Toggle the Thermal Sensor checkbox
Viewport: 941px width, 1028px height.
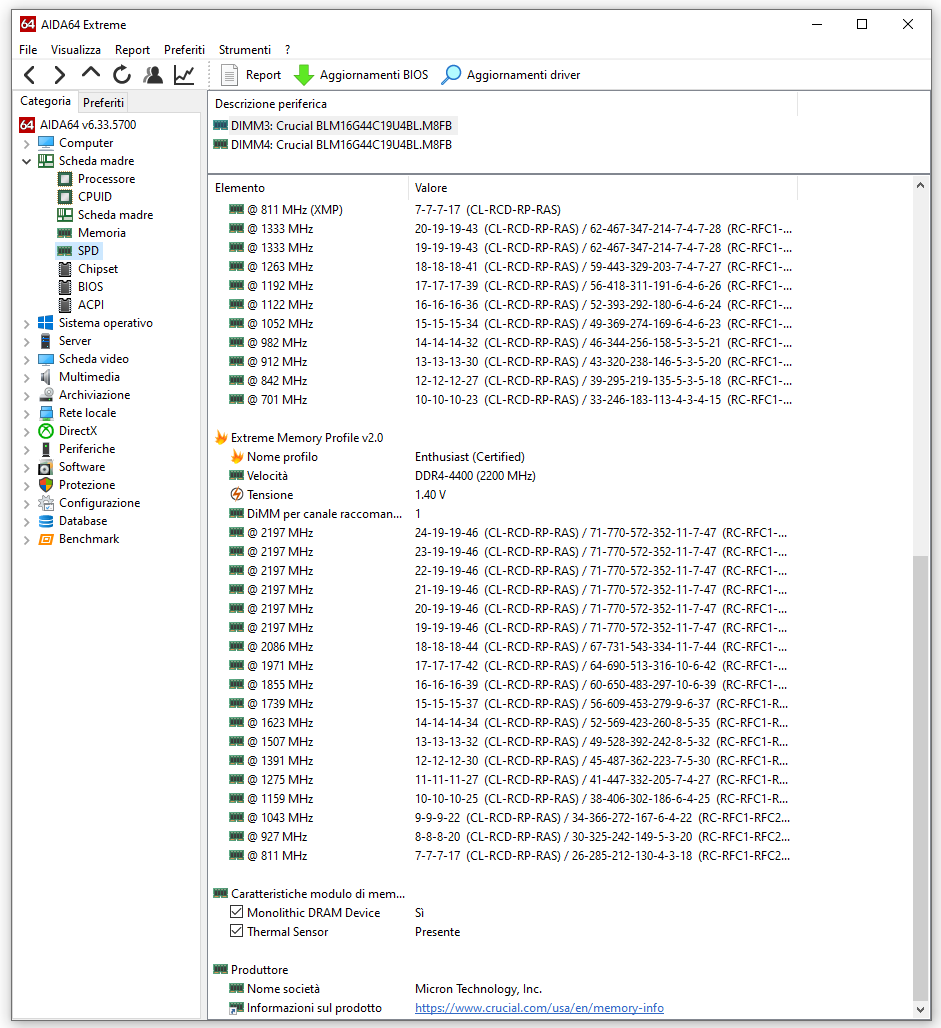[x=237, y=931]
